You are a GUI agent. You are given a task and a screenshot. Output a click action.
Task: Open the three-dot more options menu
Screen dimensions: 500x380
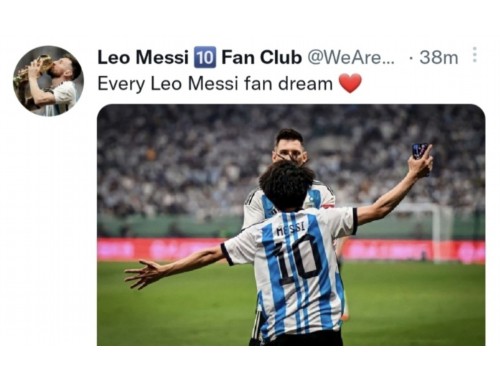point(475,55)
